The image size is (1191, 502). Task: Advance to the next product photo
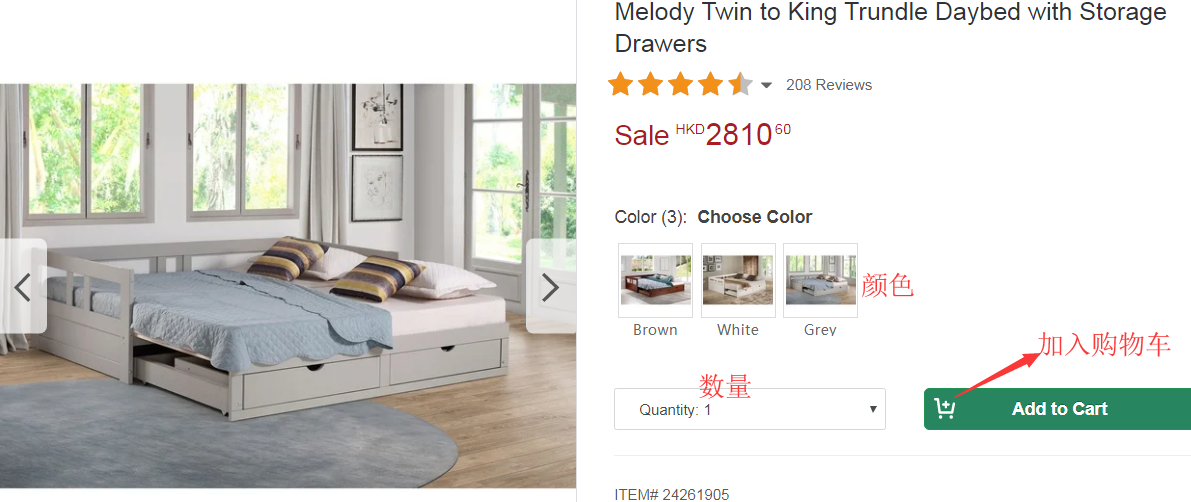(x=551, y=286)
